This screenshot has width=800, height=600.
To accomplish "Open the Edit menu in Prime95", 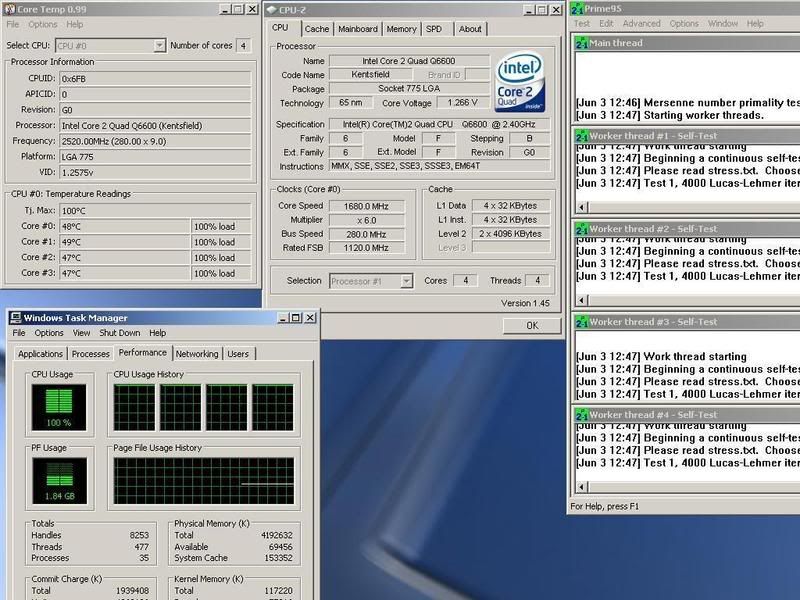I will pyautogui.click(x=606, y=23).
